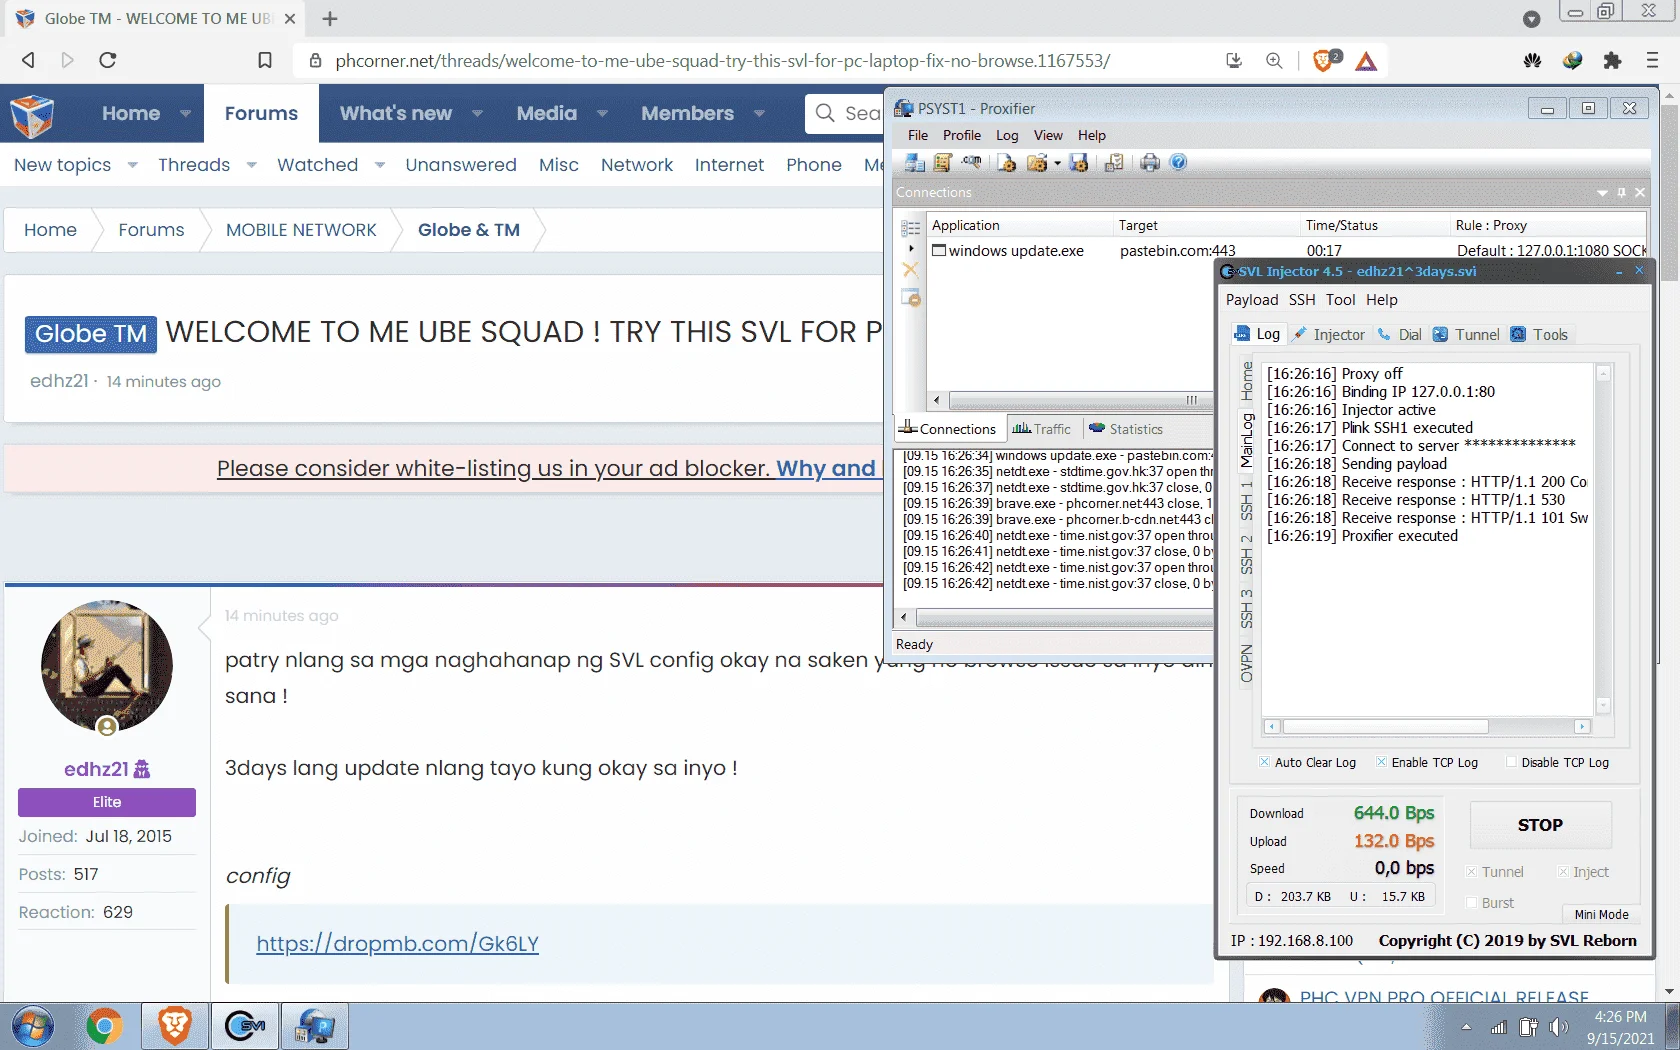1680x1050 pixels.
Task: Expand New topics dropdown arrow
Action: click(x=132, y=165)
